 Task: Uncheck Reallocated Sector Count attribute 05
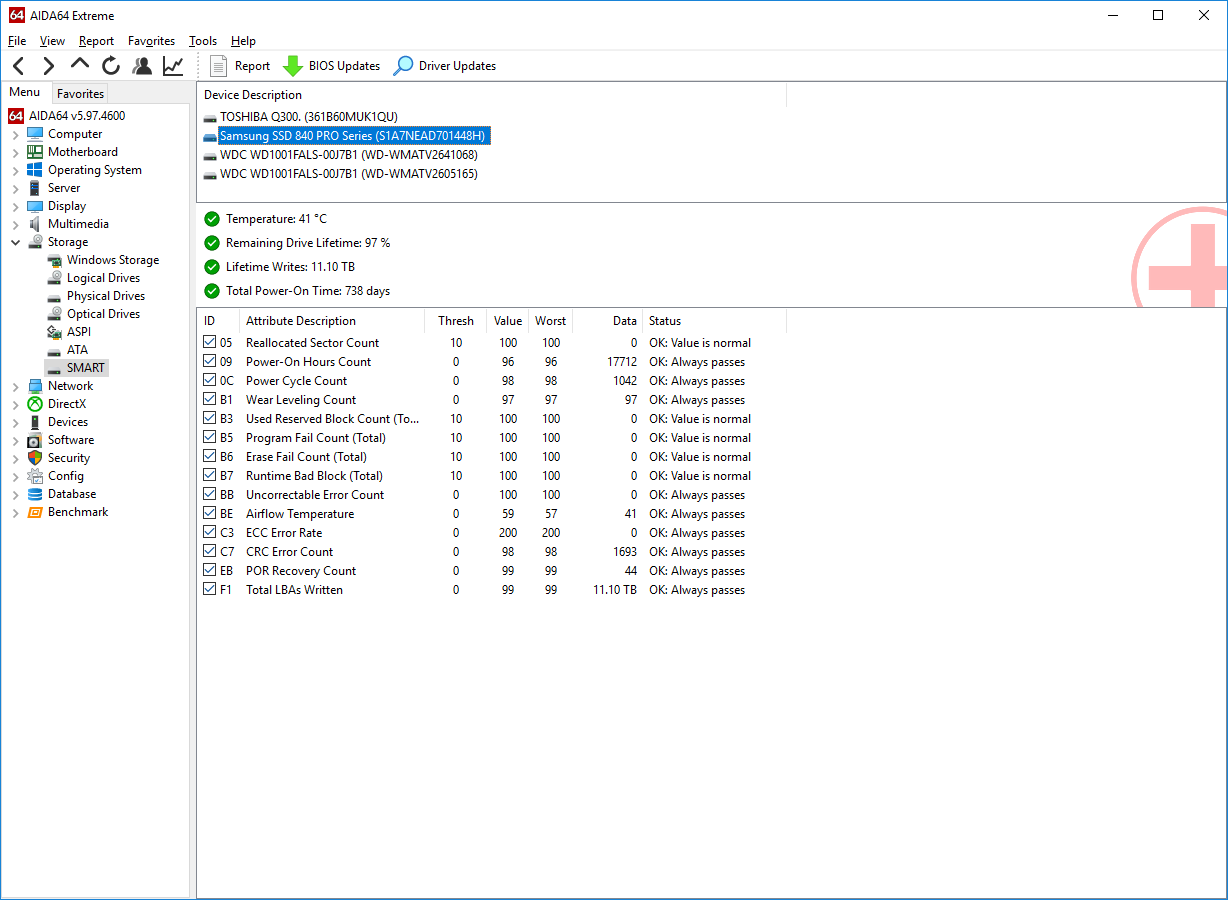209,342
